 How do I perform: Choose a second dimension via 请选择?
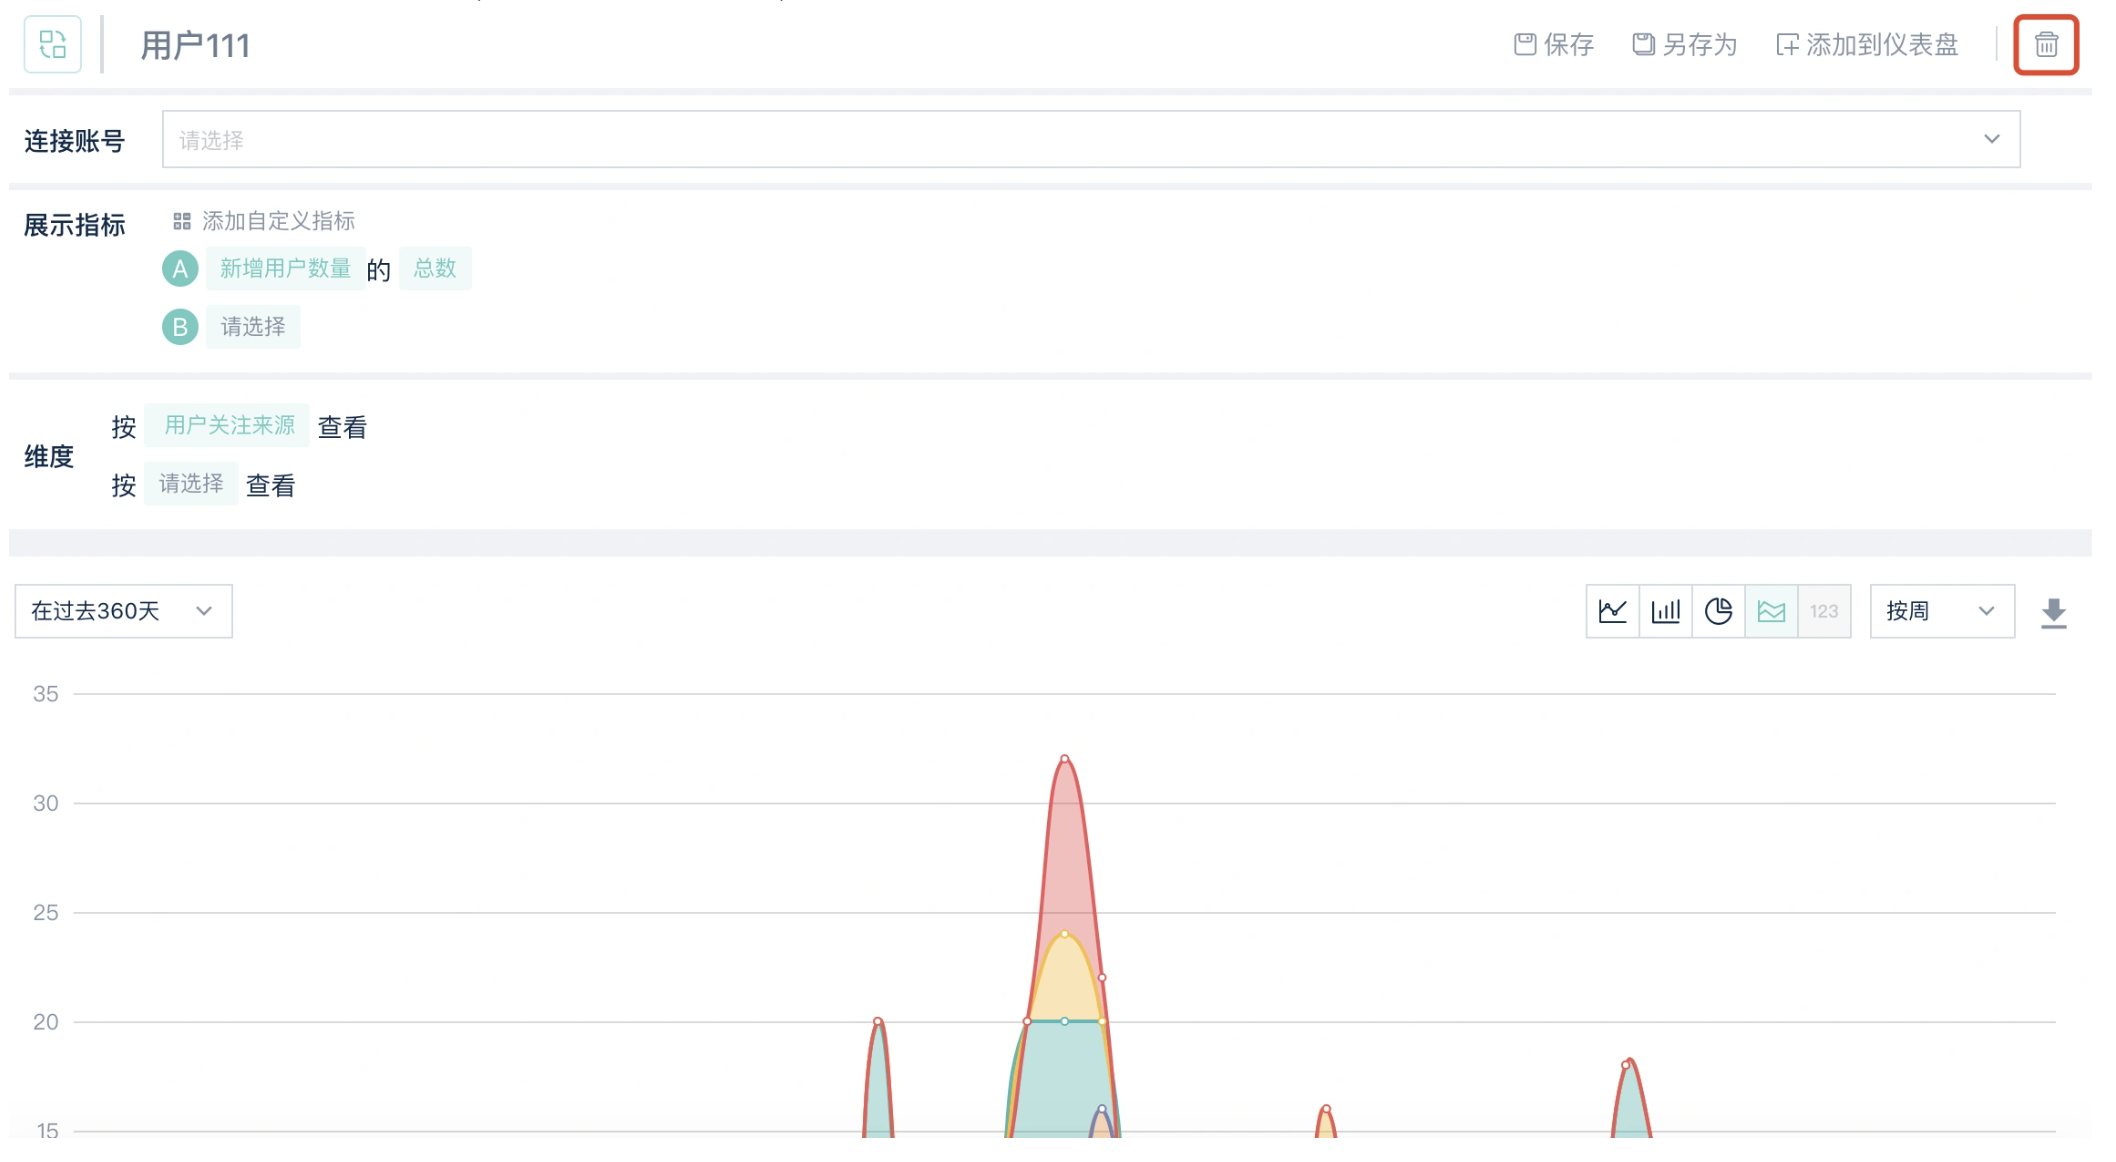click(191, 484)
